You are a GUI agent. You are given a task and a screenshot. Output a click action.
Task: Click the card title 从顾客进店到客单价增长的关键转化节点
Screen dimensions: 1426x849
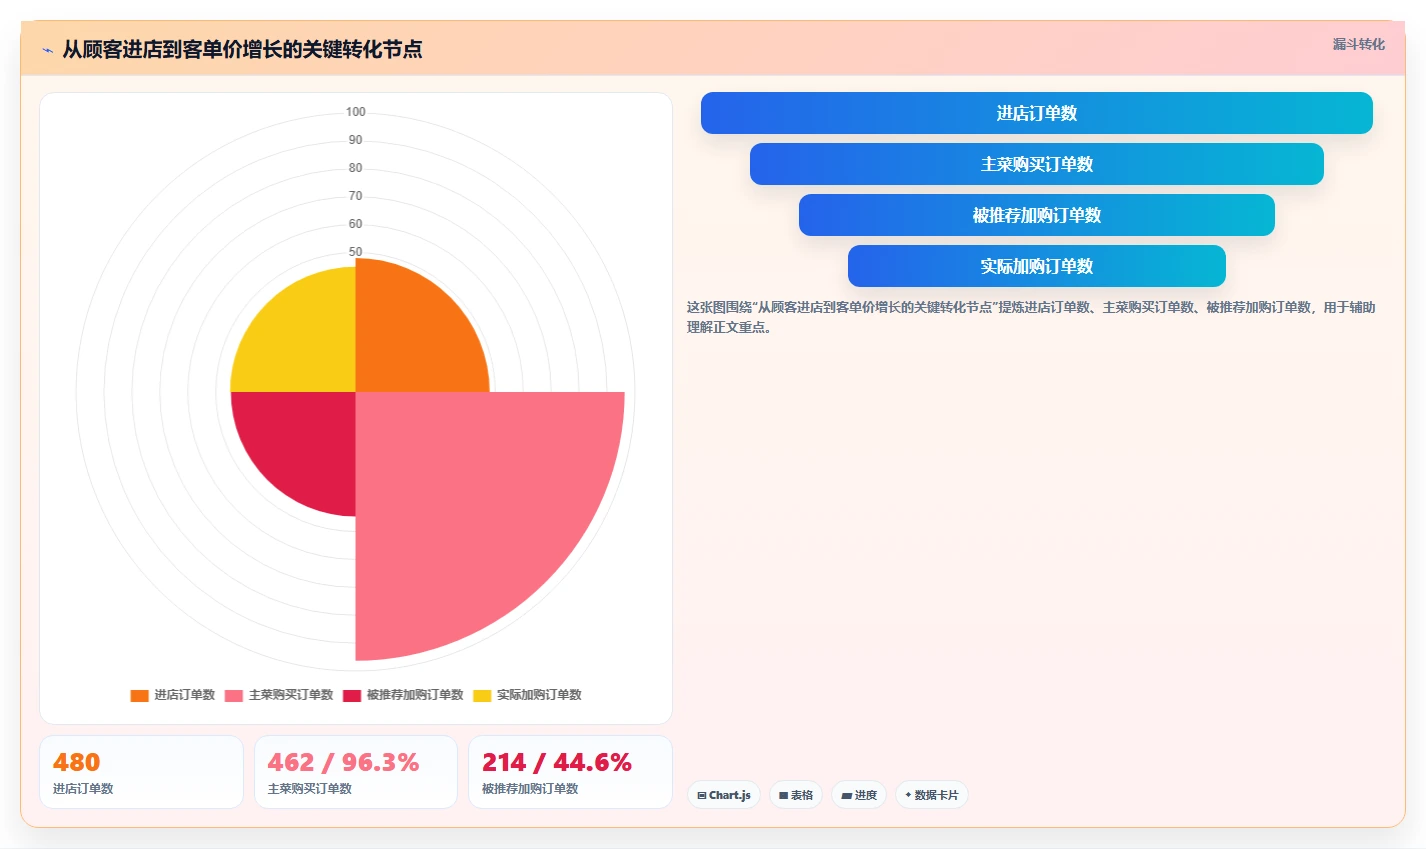242,50
